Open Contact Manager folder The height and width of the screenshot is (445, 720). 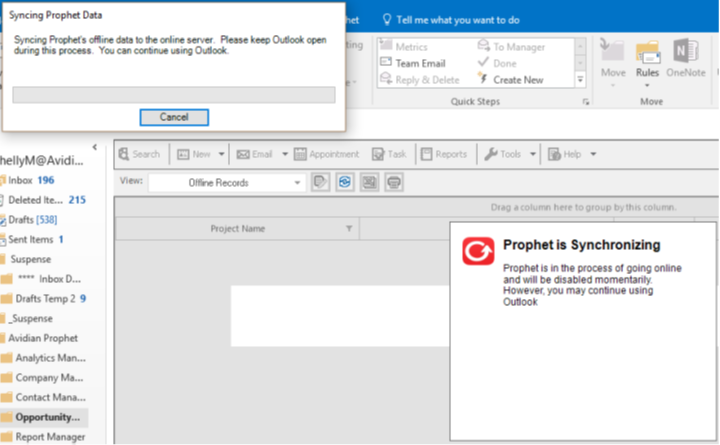[44, 397]
